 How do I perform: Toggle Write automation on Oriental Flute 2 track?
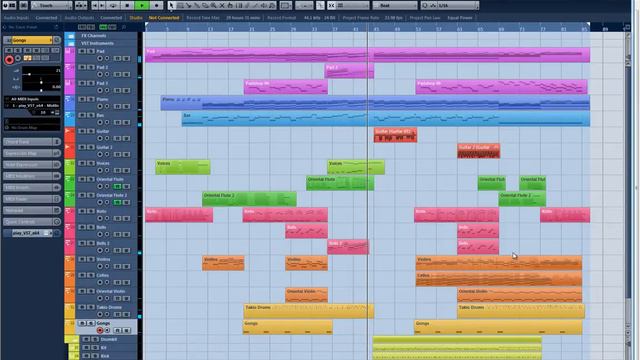click(x=127, y=202)
